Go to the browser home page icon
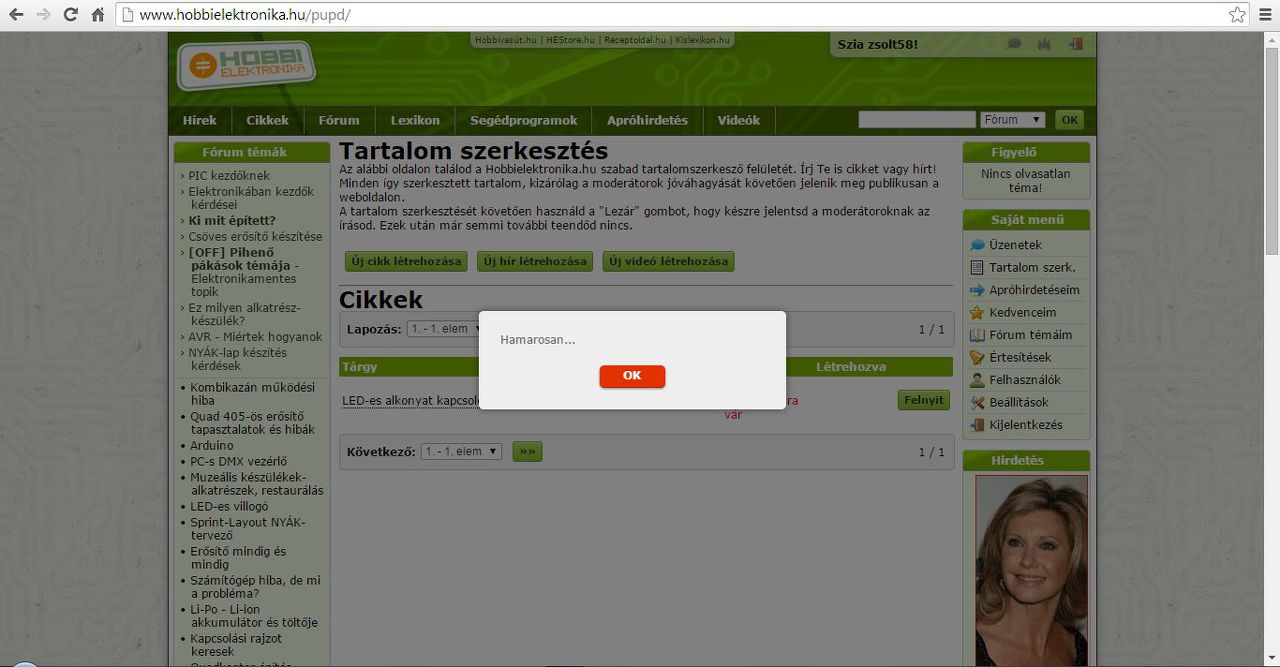This screenshot has height=667, width=1280. point(98,15)
